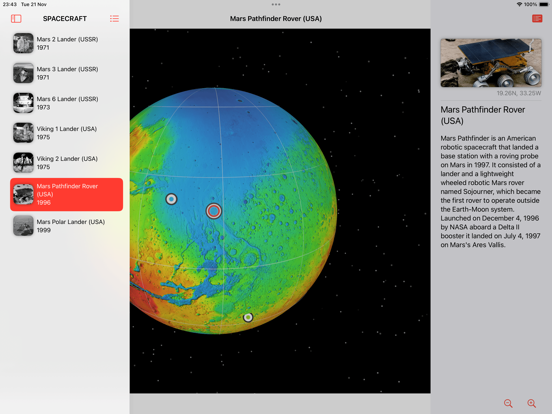Viewport: 552px width, 414px height.
Task: Click the green-centered landing marker near globe bottom
Action: click(248, 318)
